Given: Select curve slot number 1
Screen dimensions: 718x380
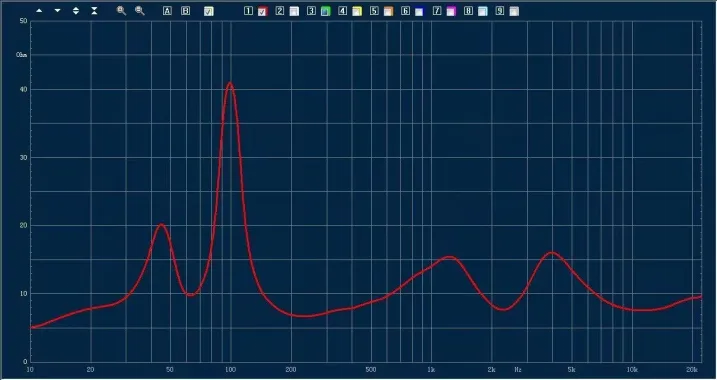Looking at the screenshot, I should pyautogui.click(x=248, y=11).
